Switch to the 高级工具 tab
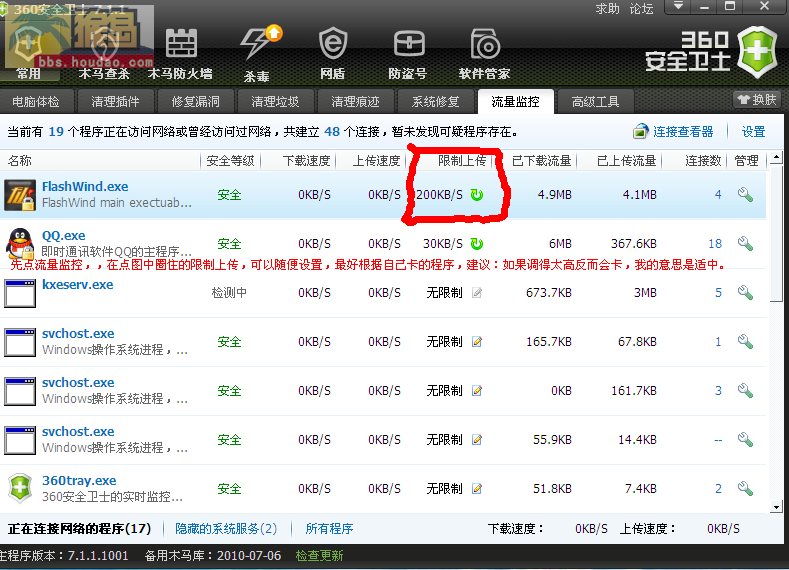 tap(595, 102)
